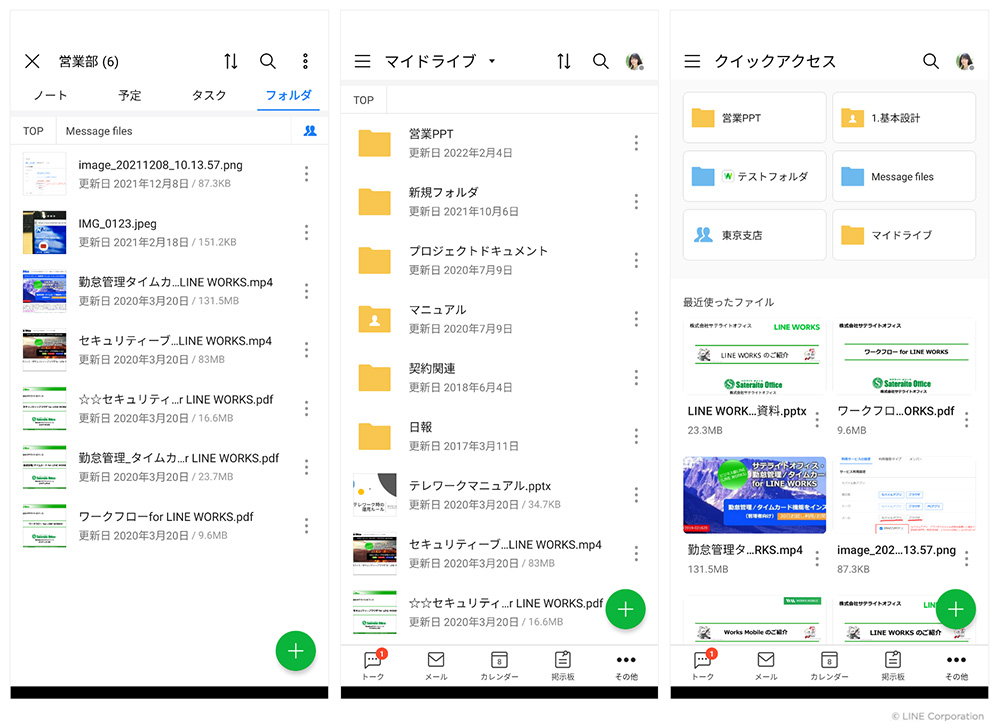1000x728 pixels.
Task: Open その他 in マイドライブ bottom bar
Action: [626, 666]
